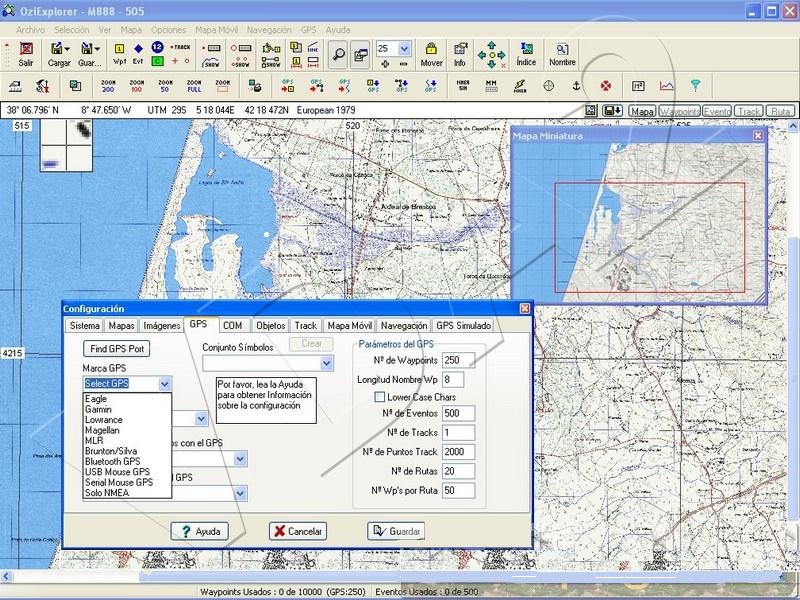Open the Ayuda menu in menu bar
The width and height of the screenshot is (800, 600).
pyautogui.click(x=338, y=30)
